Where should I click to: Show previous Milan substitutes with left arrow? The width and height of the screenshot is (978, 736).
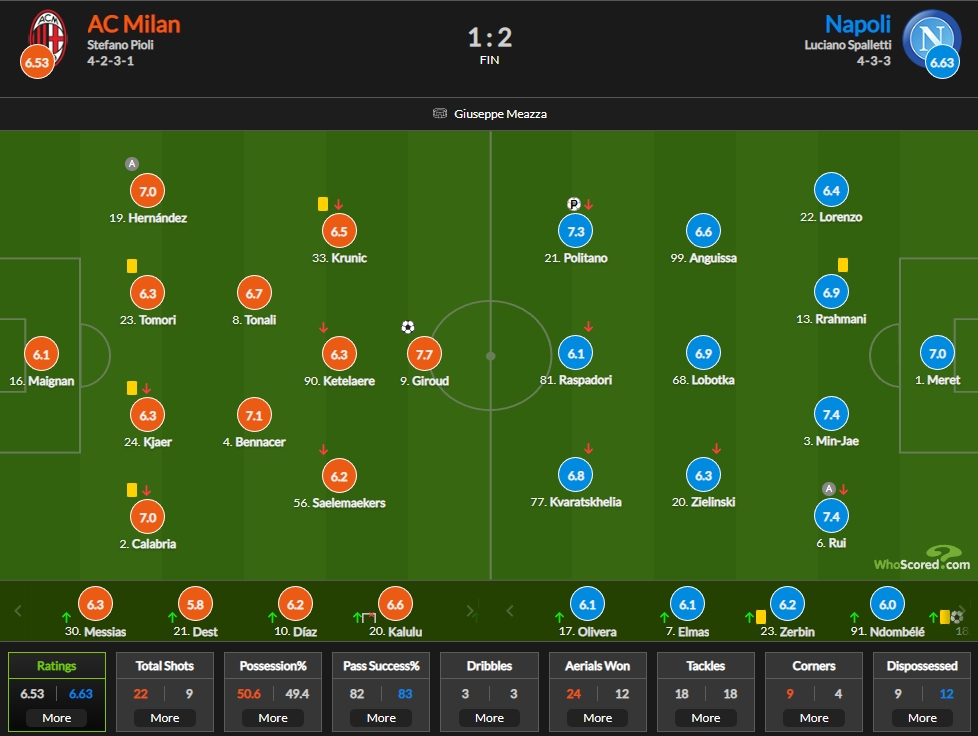[x=18, y=611]
